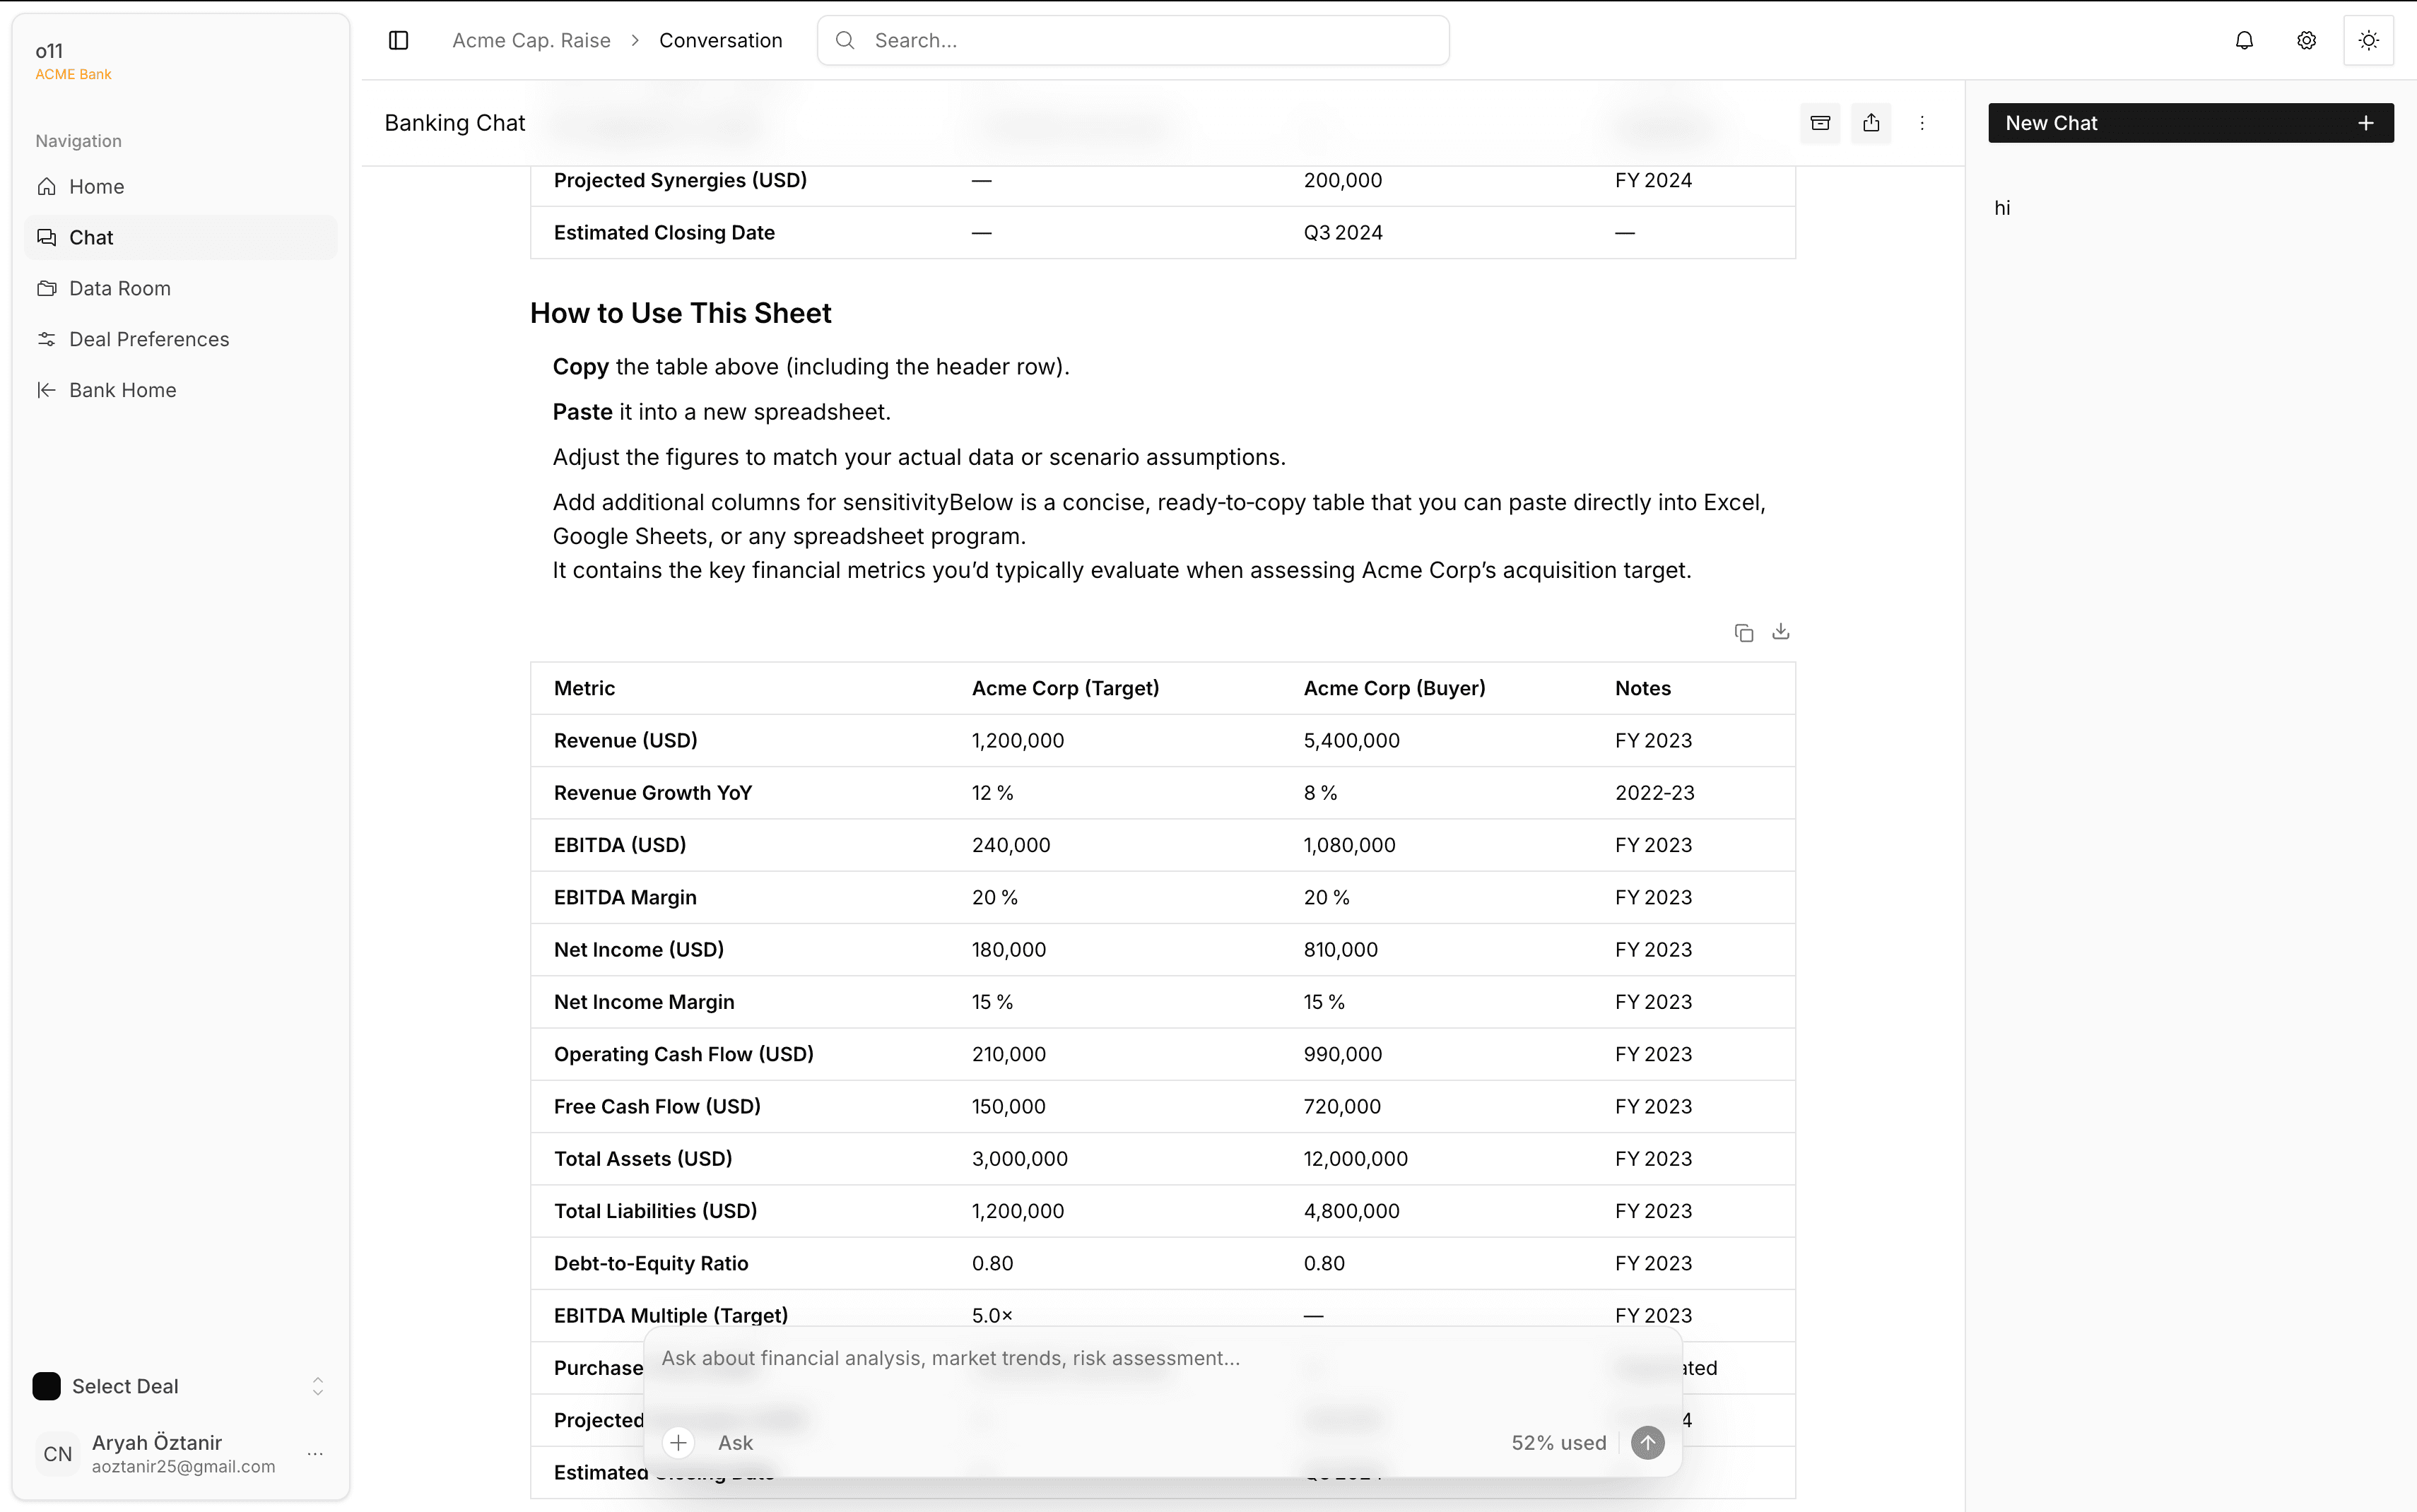Open settings gear
Screen dimensions: 2417x1512
coord(2306,40)
